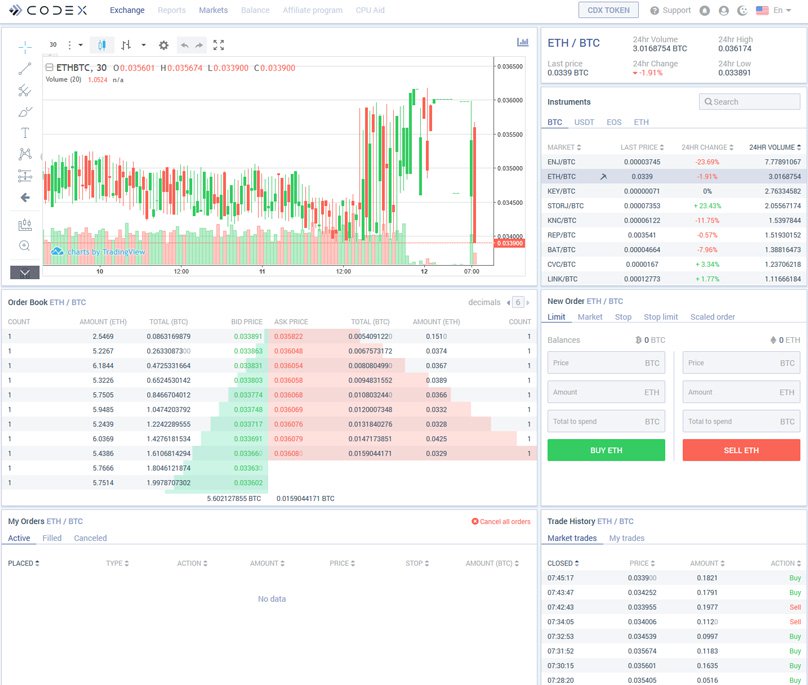Screen dimensions: 808x685
Task: Click the Amount field in New Order form
Action: [605, 392]
